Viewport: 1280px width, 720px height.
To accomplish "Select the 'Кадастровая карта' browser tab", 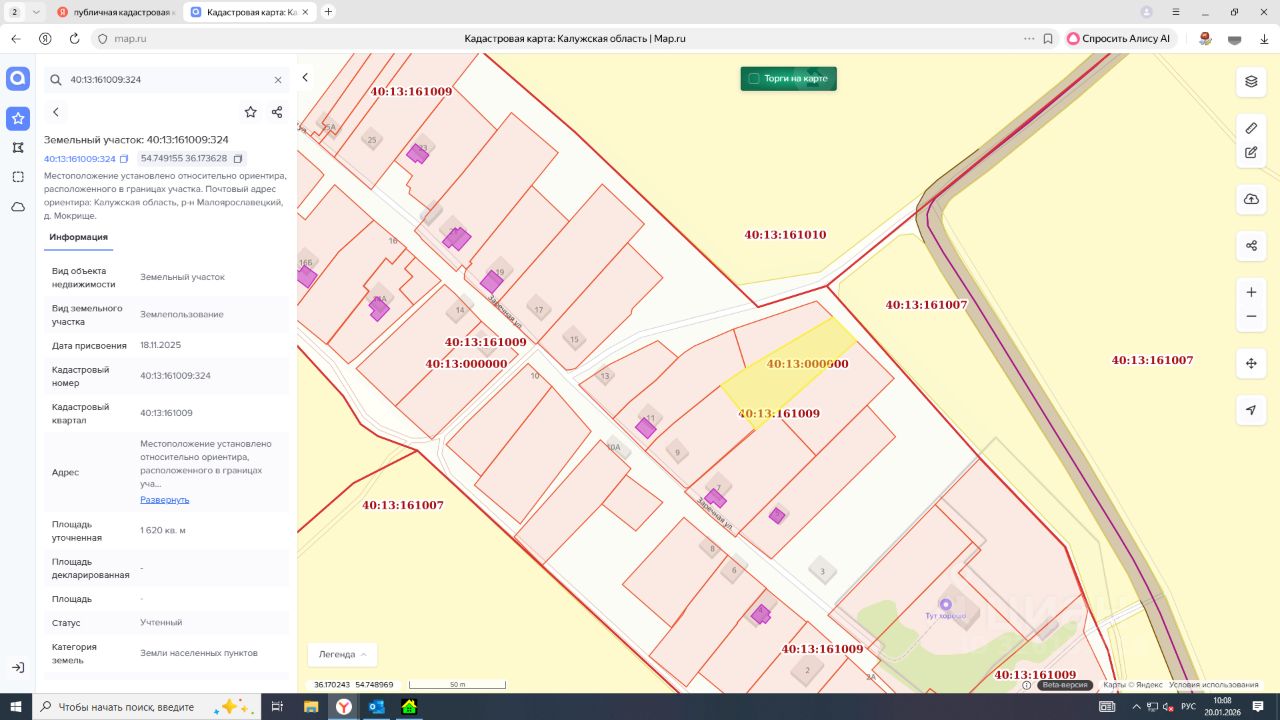I will point(252,12).
